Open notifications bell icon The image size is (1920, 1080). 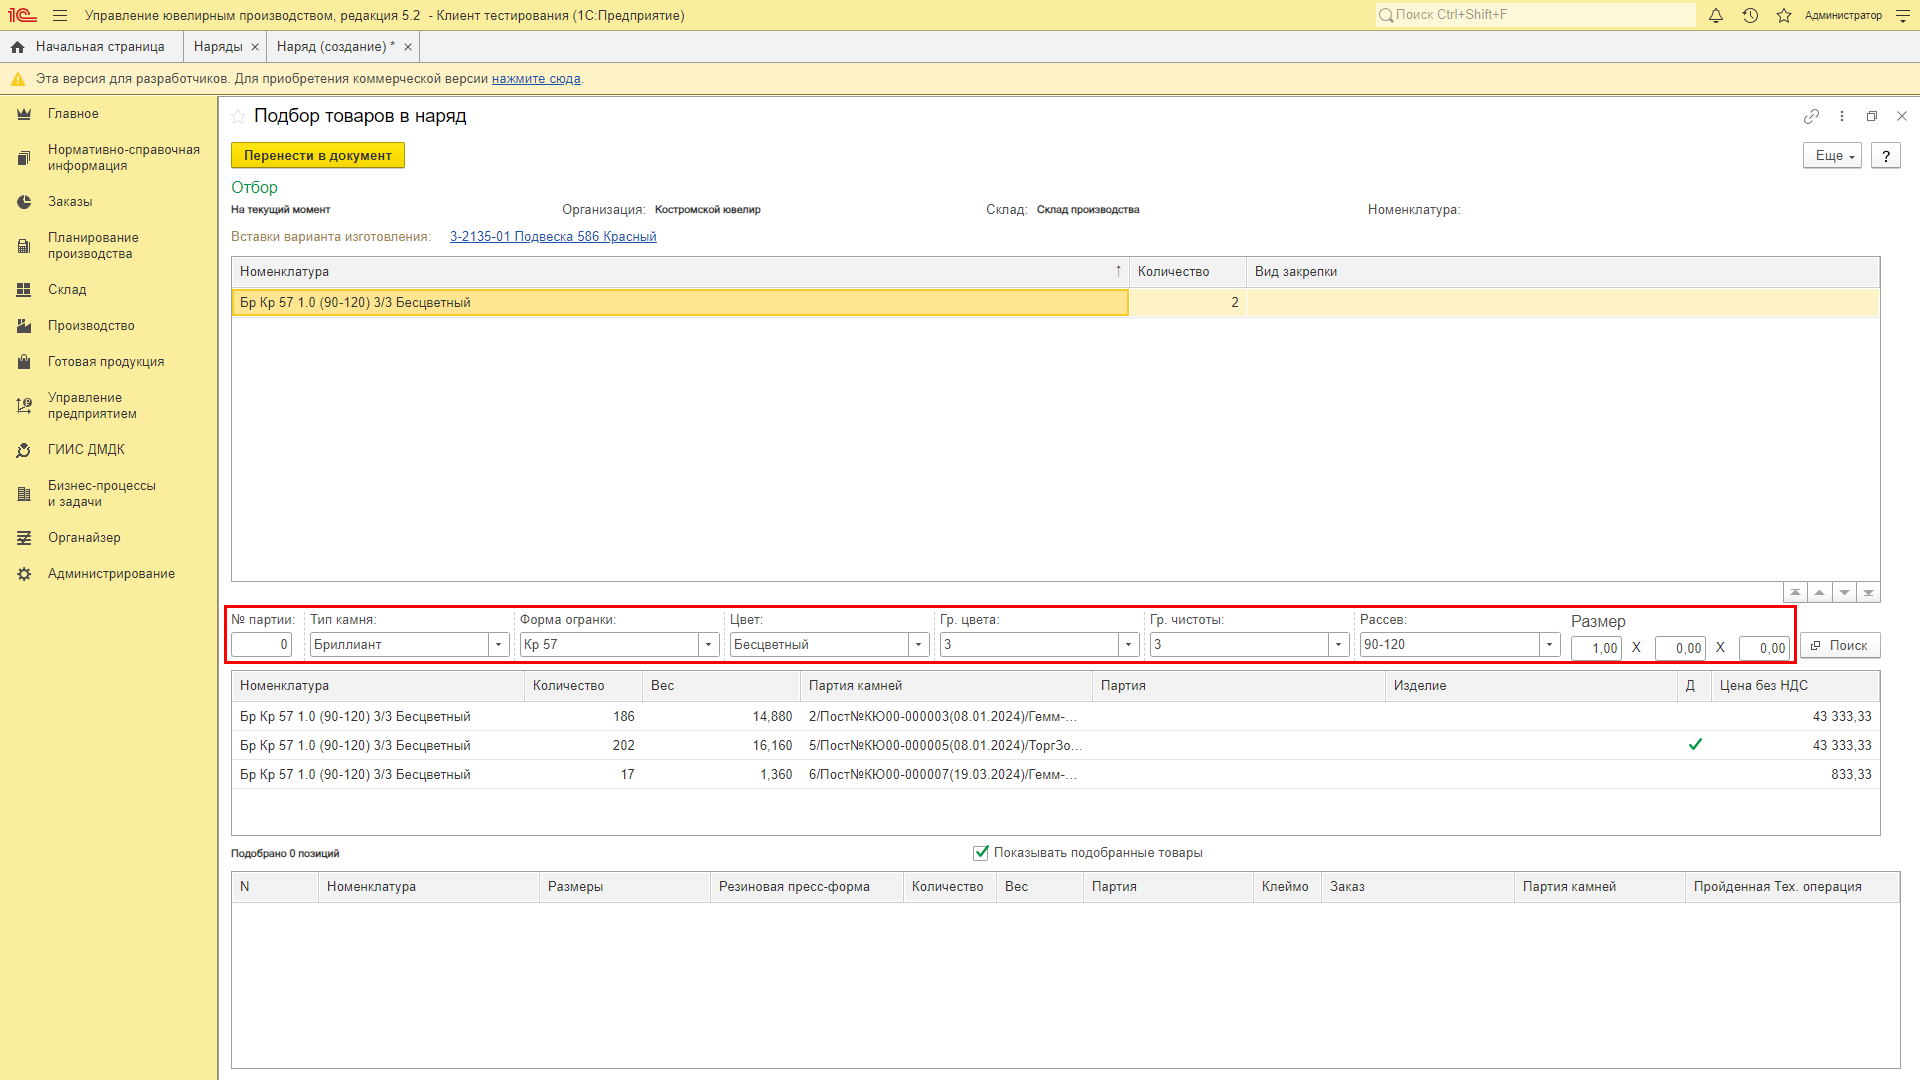point(1716,15)
